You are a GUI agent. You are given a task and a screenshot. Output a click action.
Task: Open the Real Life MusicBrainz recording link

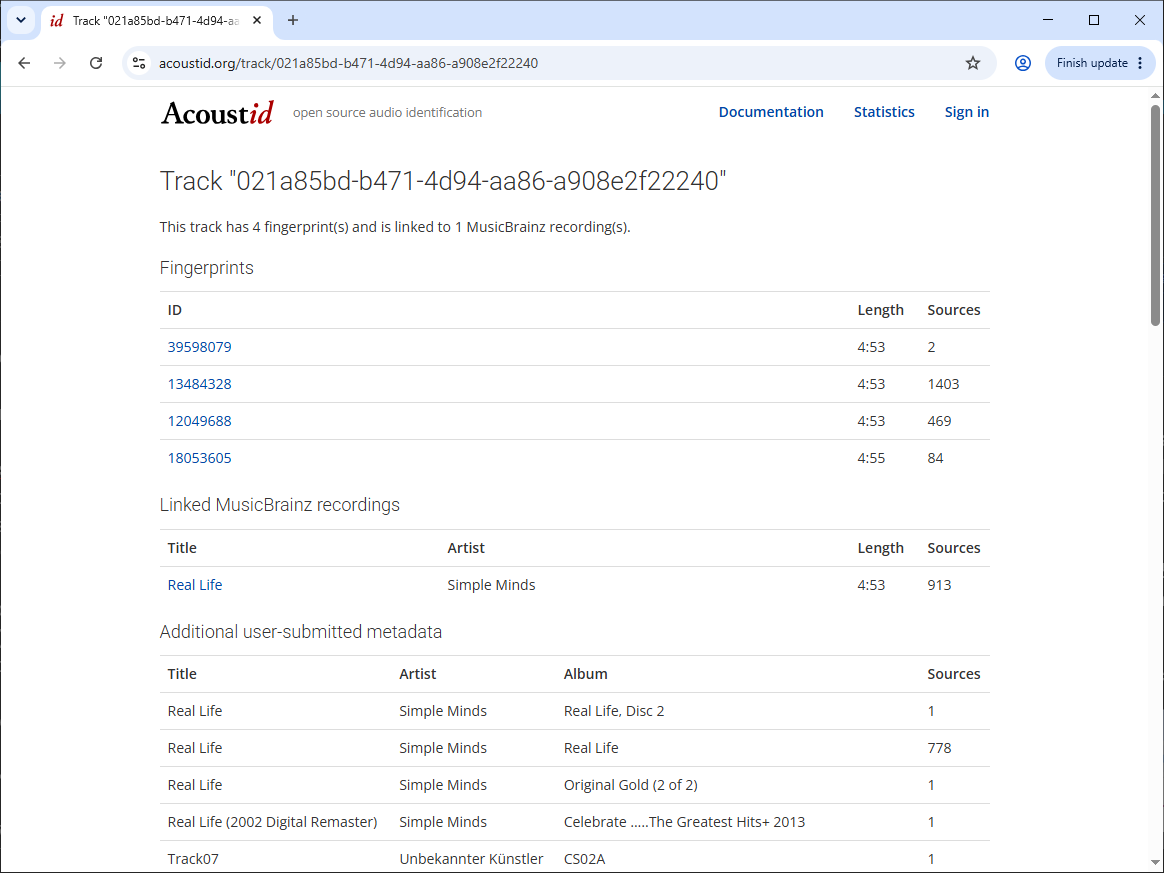click(194, 585)
